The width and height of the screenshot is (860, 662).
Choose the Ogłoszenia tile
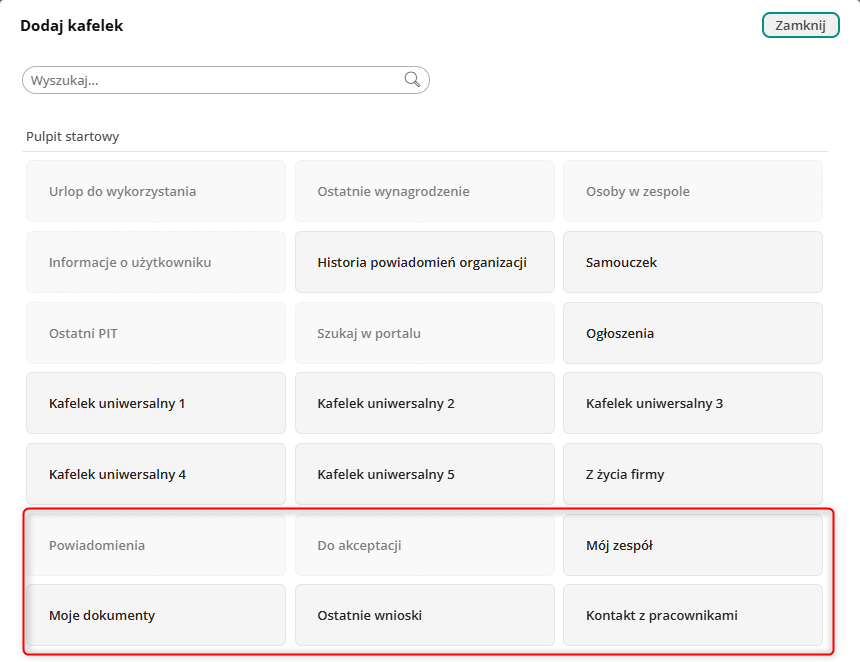pos(692,333)
